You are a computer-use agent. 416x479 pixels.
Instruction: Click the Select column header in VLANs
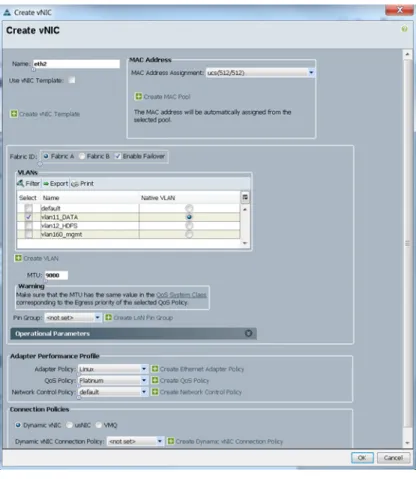(x=28, y=198)
